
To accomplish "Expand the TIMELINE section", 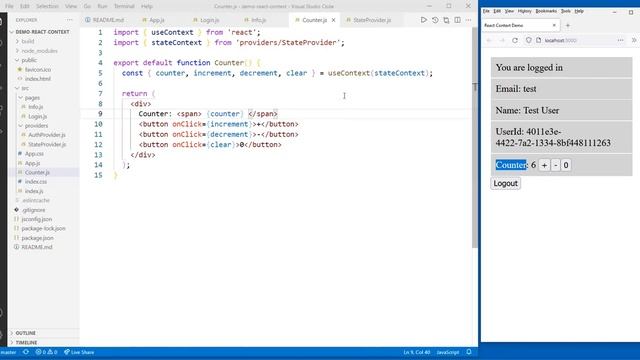I will click(x=26, y=342).
